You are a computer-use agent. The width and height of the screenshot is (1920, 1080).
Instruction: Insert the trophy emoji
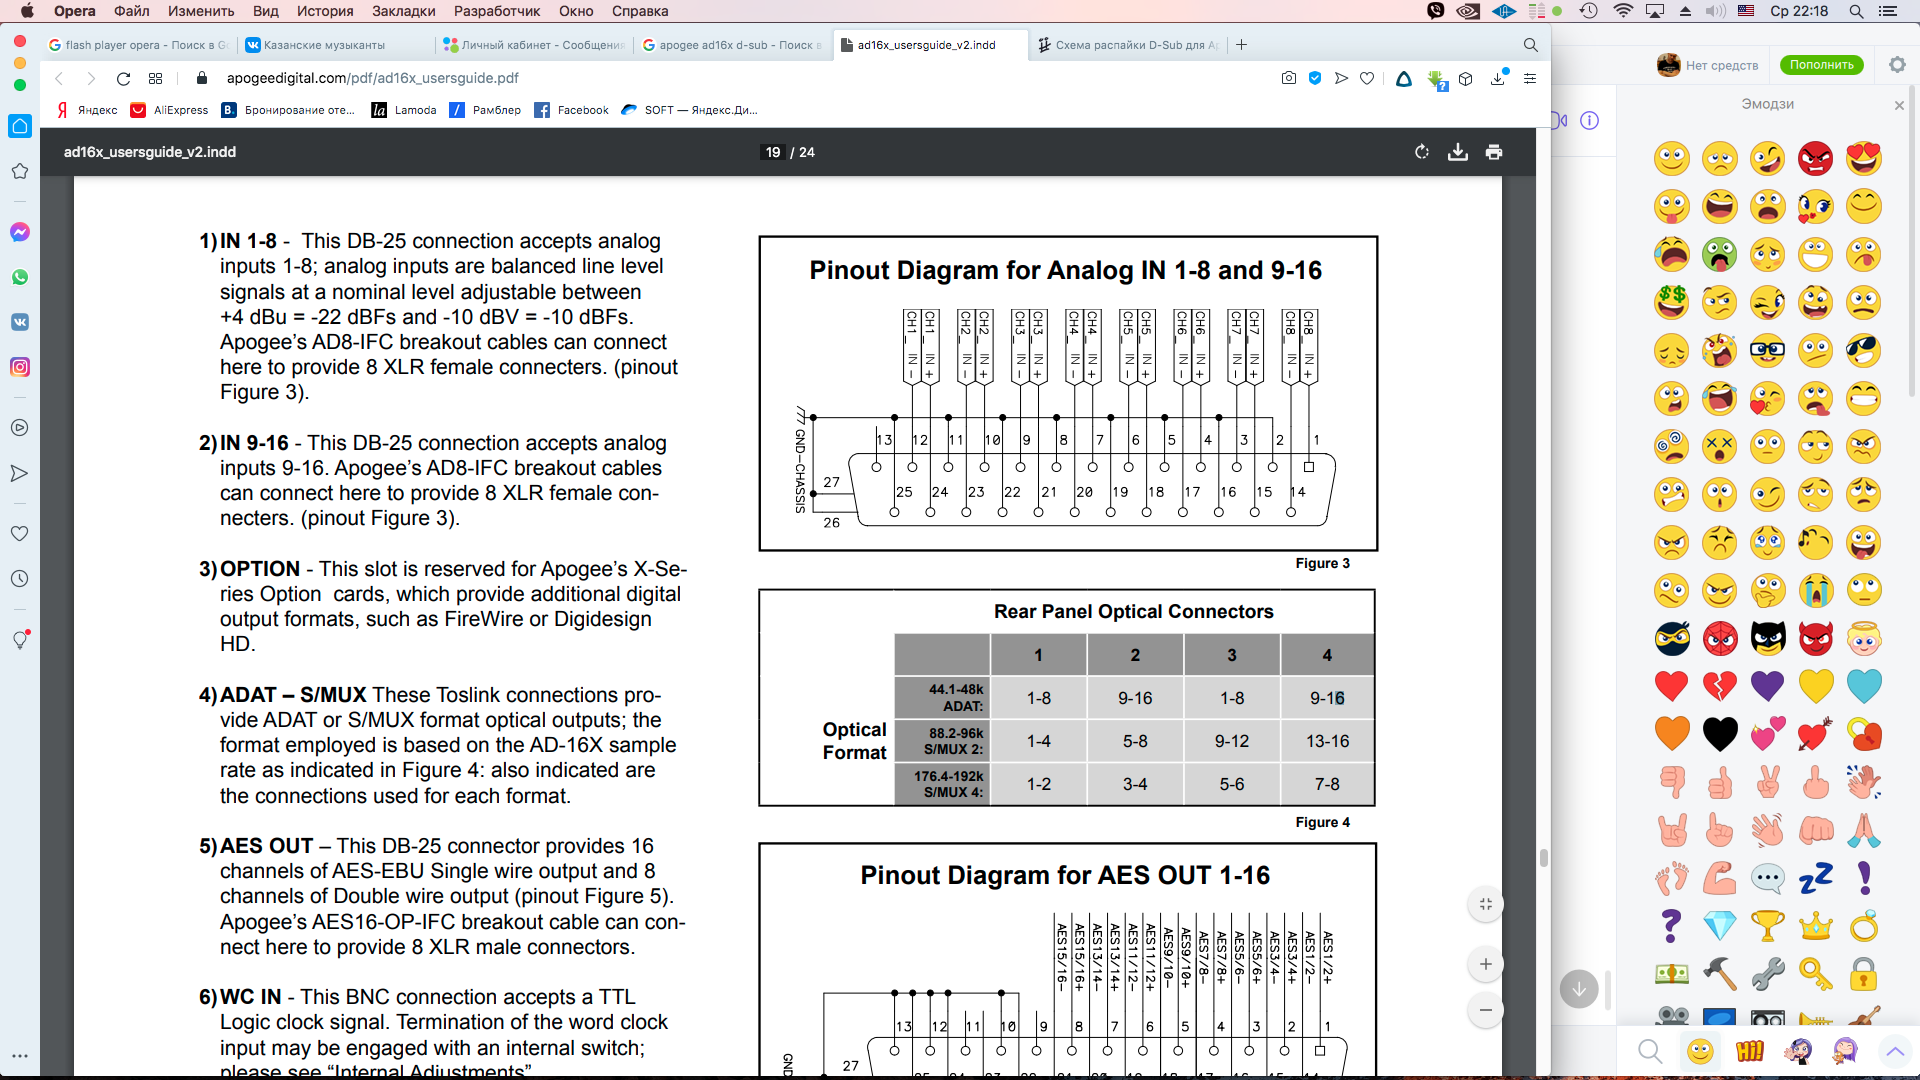click(x=1767, y=926)
